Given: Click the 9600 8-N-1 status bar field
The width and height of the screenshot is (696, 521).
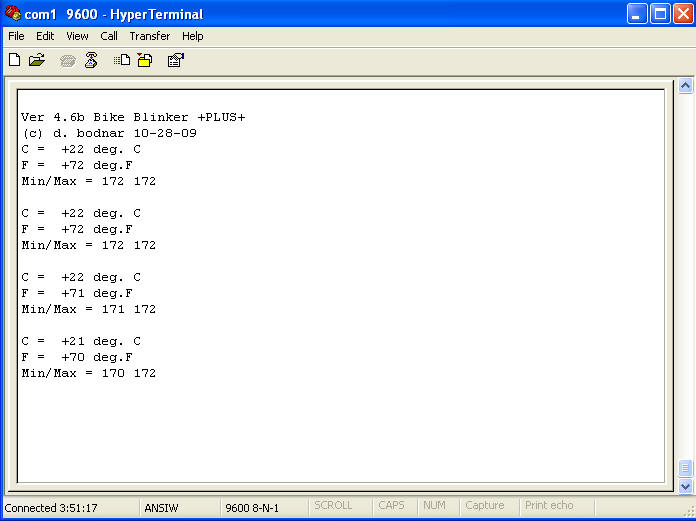Looking at the screenshot, I should click(x=251, y=506).
